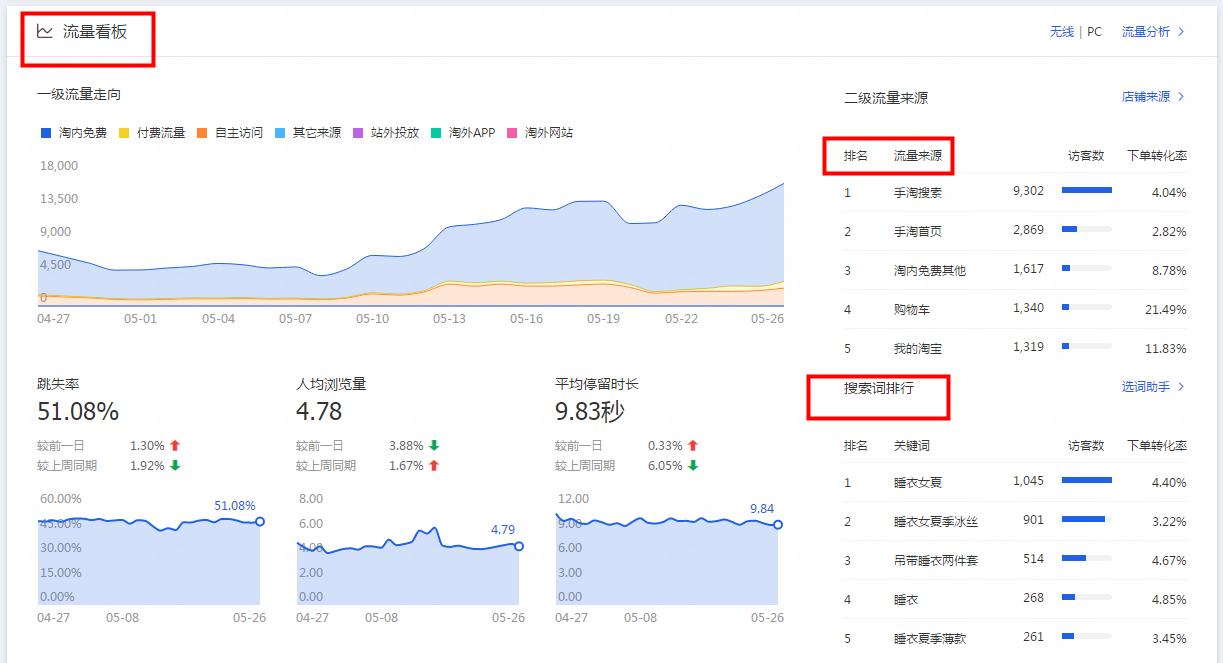Click the visitor progress bar beside 手淘搜索
Screen dimensions: 1223x663
point(1087,190)
